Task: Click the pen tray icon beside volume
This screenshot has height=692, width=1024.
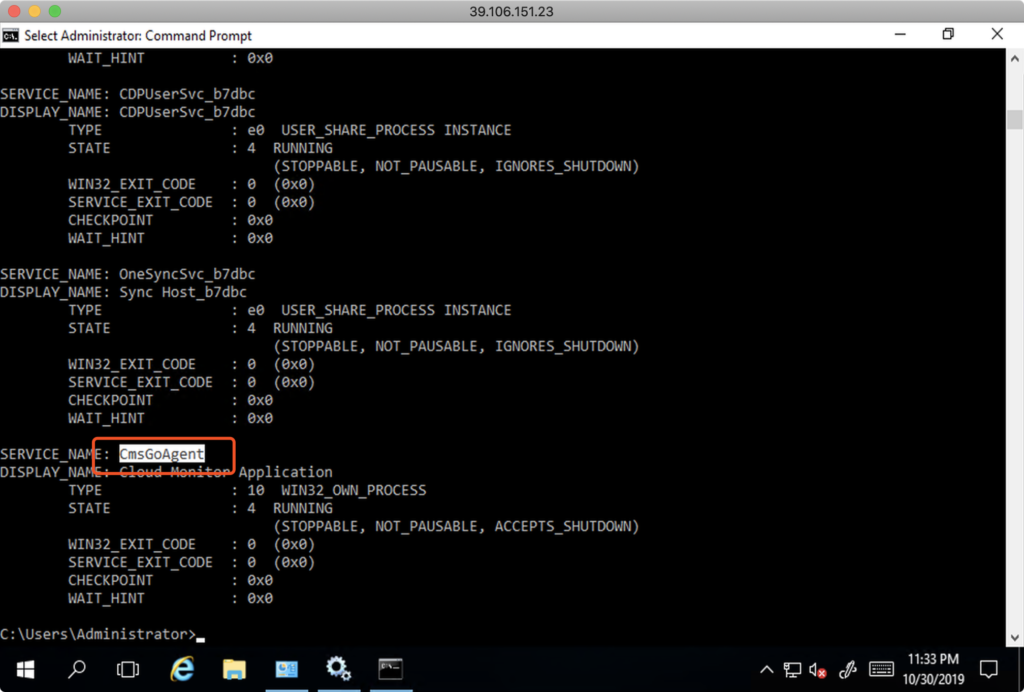Action: point(848,669)
